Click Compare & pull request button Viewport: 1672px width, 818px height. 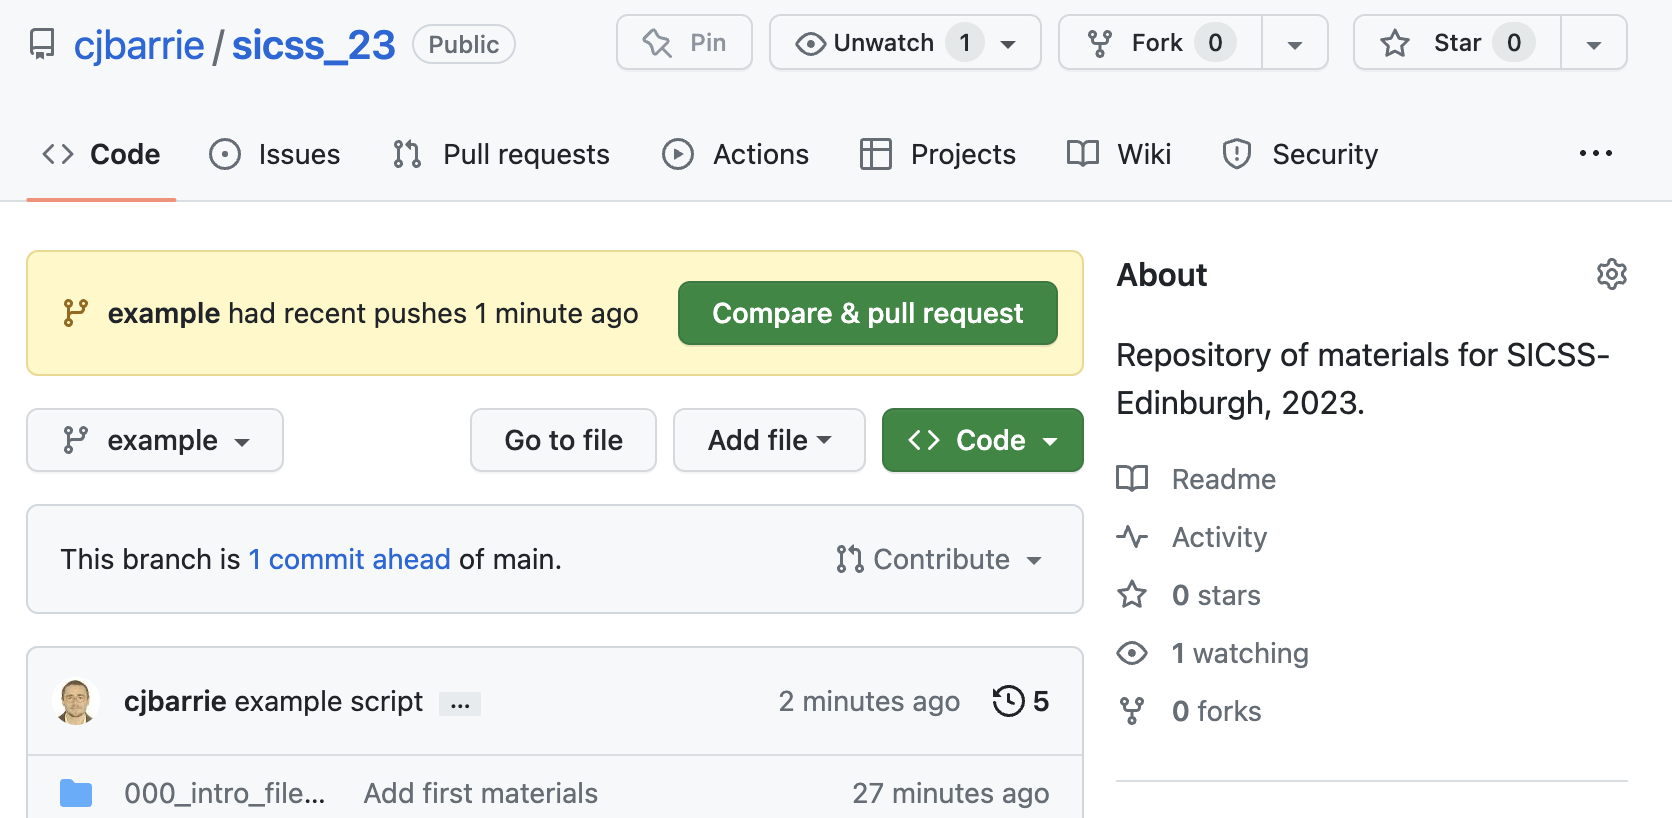point(868,313)
